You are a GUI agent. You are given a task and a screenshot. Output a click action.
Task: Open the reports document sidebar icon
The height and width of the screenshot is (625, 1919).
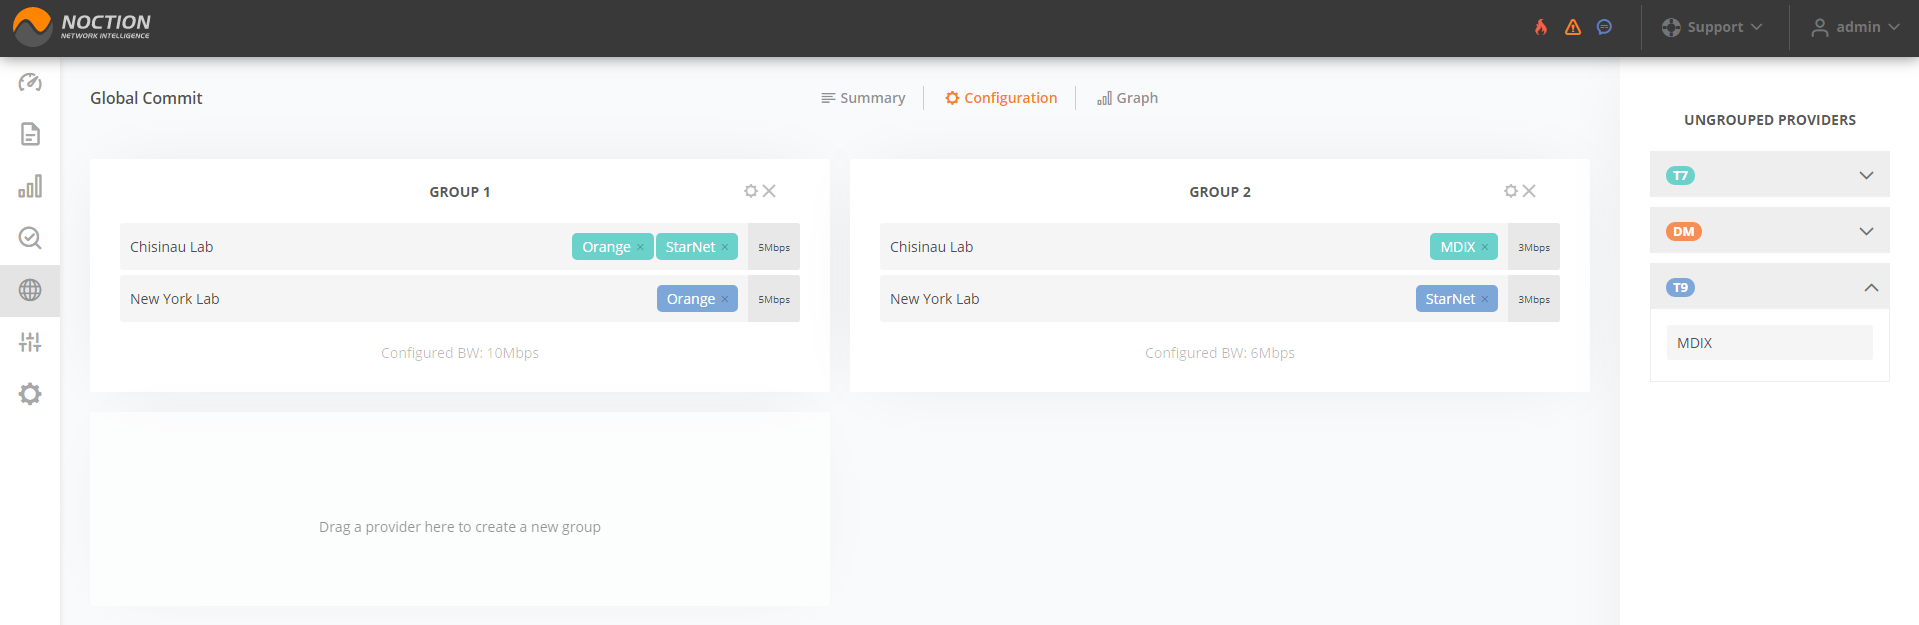tap(30, 134)
